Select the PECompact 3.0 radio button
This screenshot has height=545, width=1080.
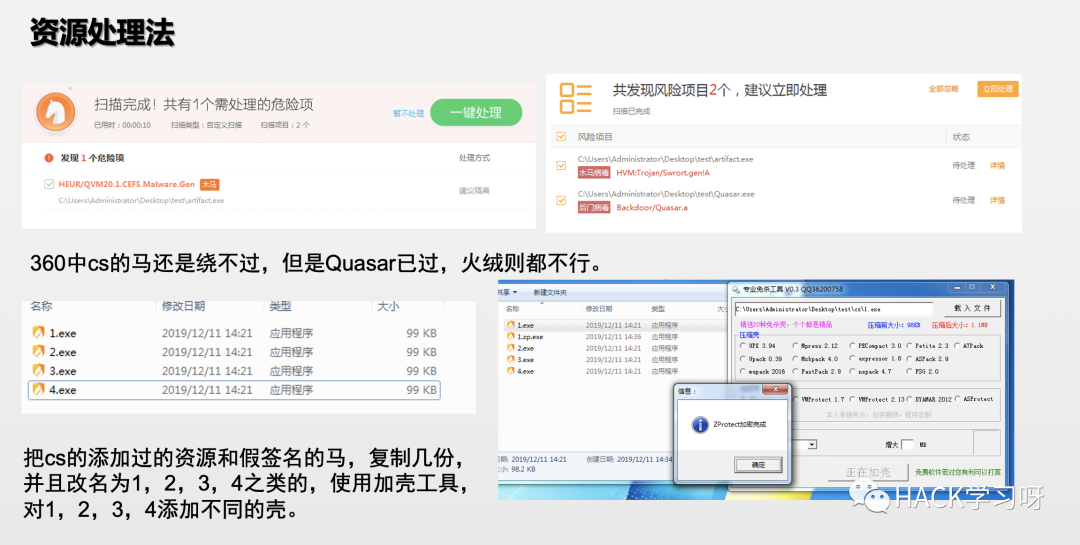[852, 345]
